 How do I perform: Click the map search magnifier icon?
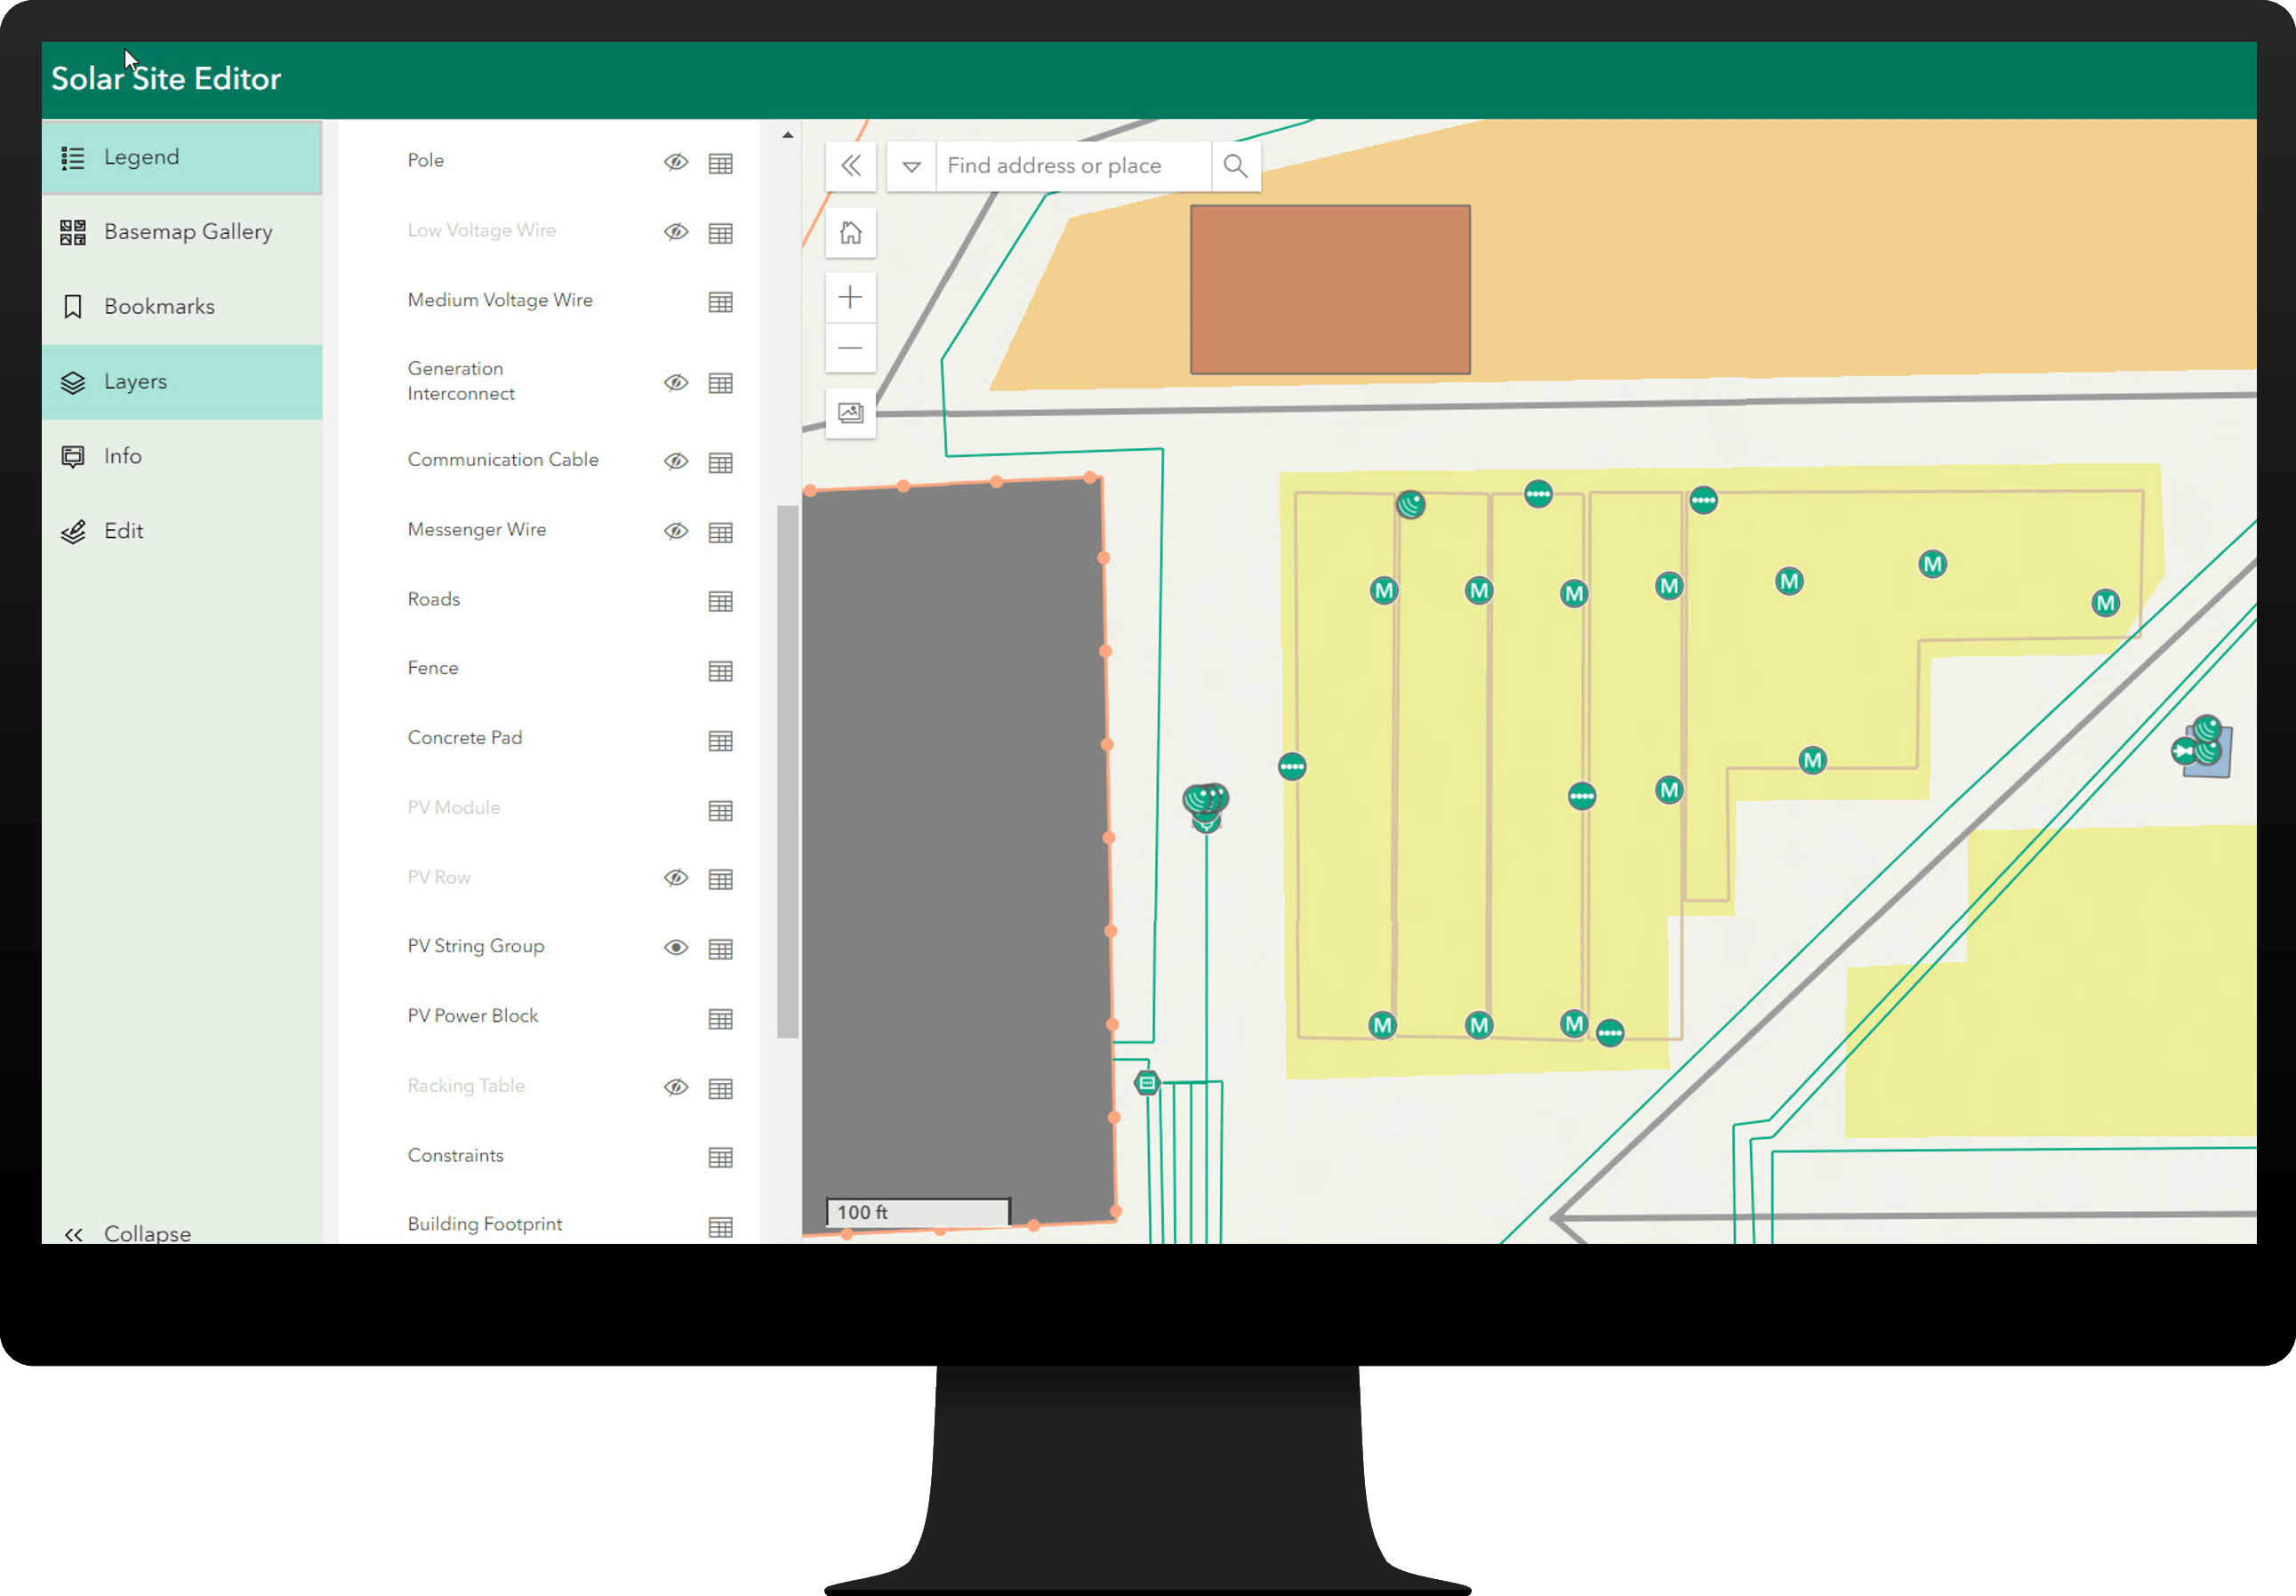tap(1235, 165)
